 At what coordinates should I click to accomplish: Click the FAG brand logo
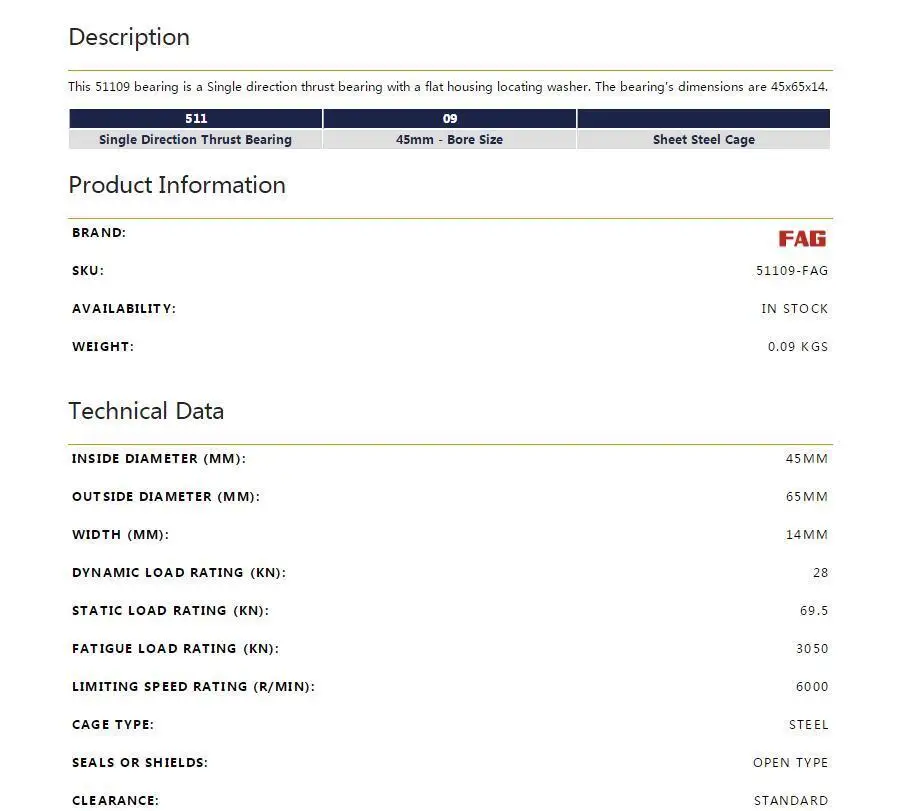tap(802, 239)
